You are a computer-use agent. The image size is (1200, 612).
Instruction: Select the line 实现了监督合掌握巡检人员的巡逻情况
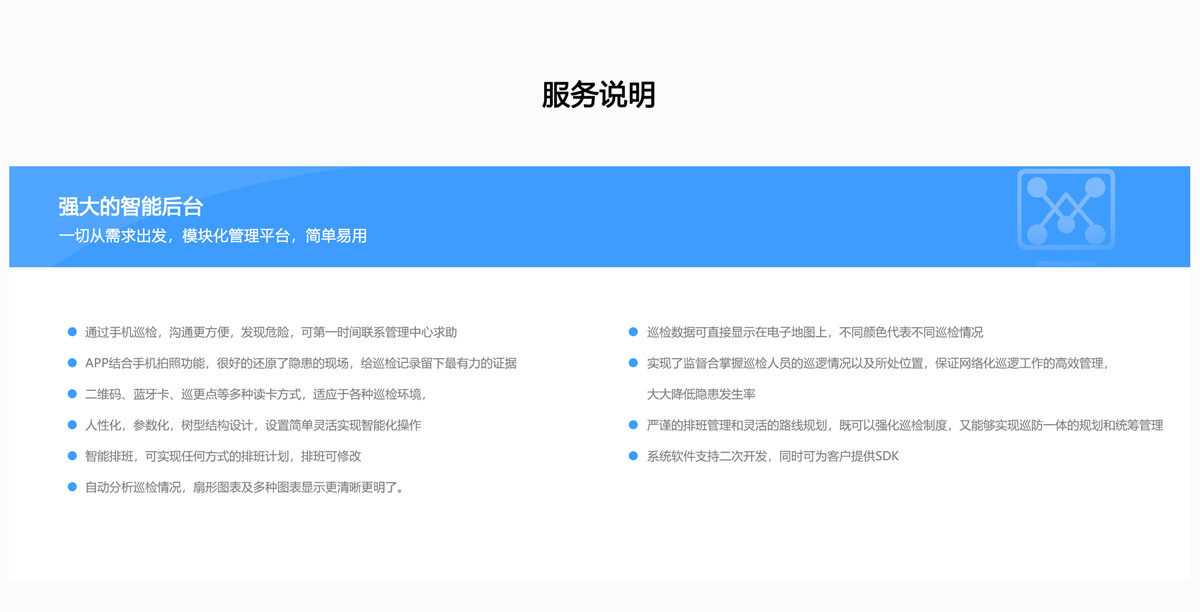tap(877, 363)
